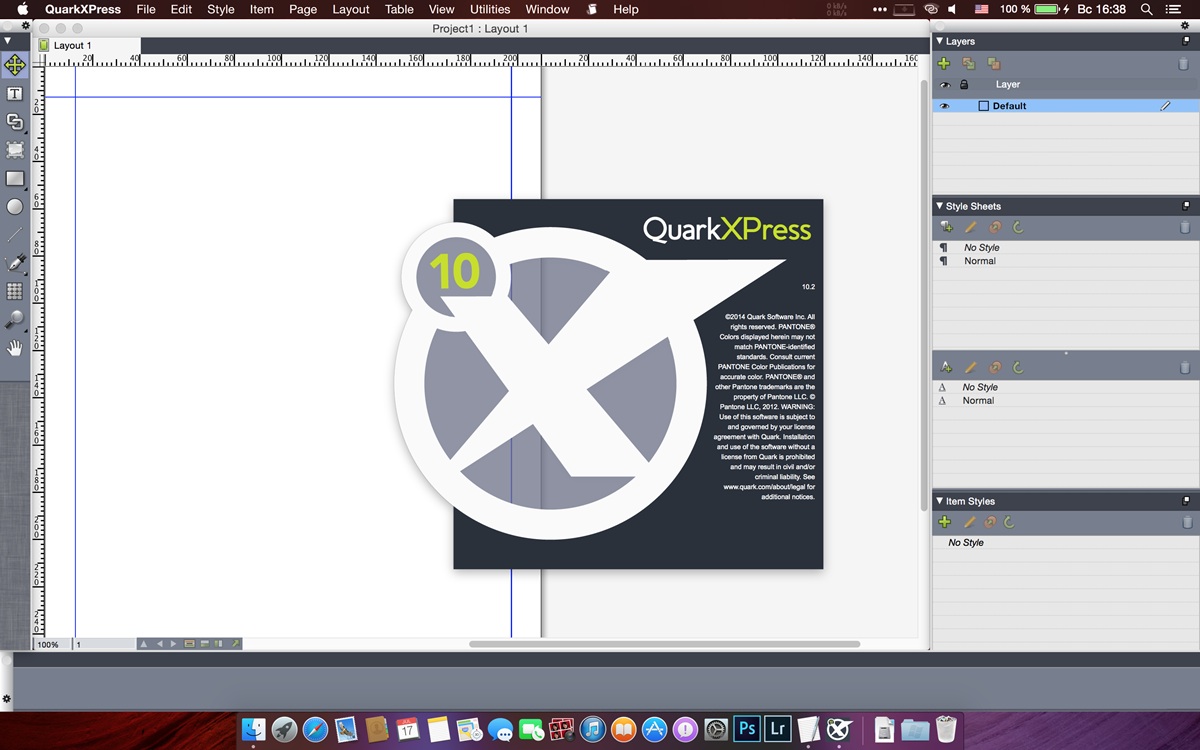Go to next page arrow
The image size is (1200, 750).
(x=173, y=644)
